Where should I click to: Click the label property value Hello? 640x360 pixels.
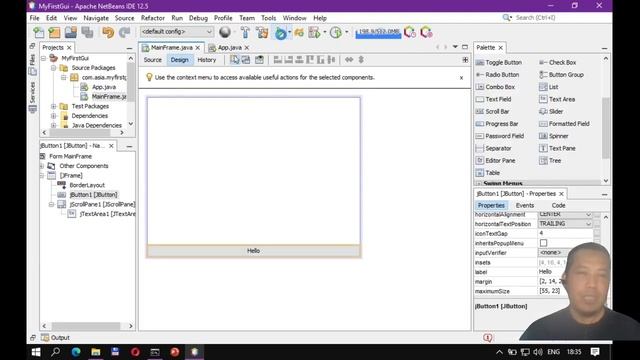[545, 272]
